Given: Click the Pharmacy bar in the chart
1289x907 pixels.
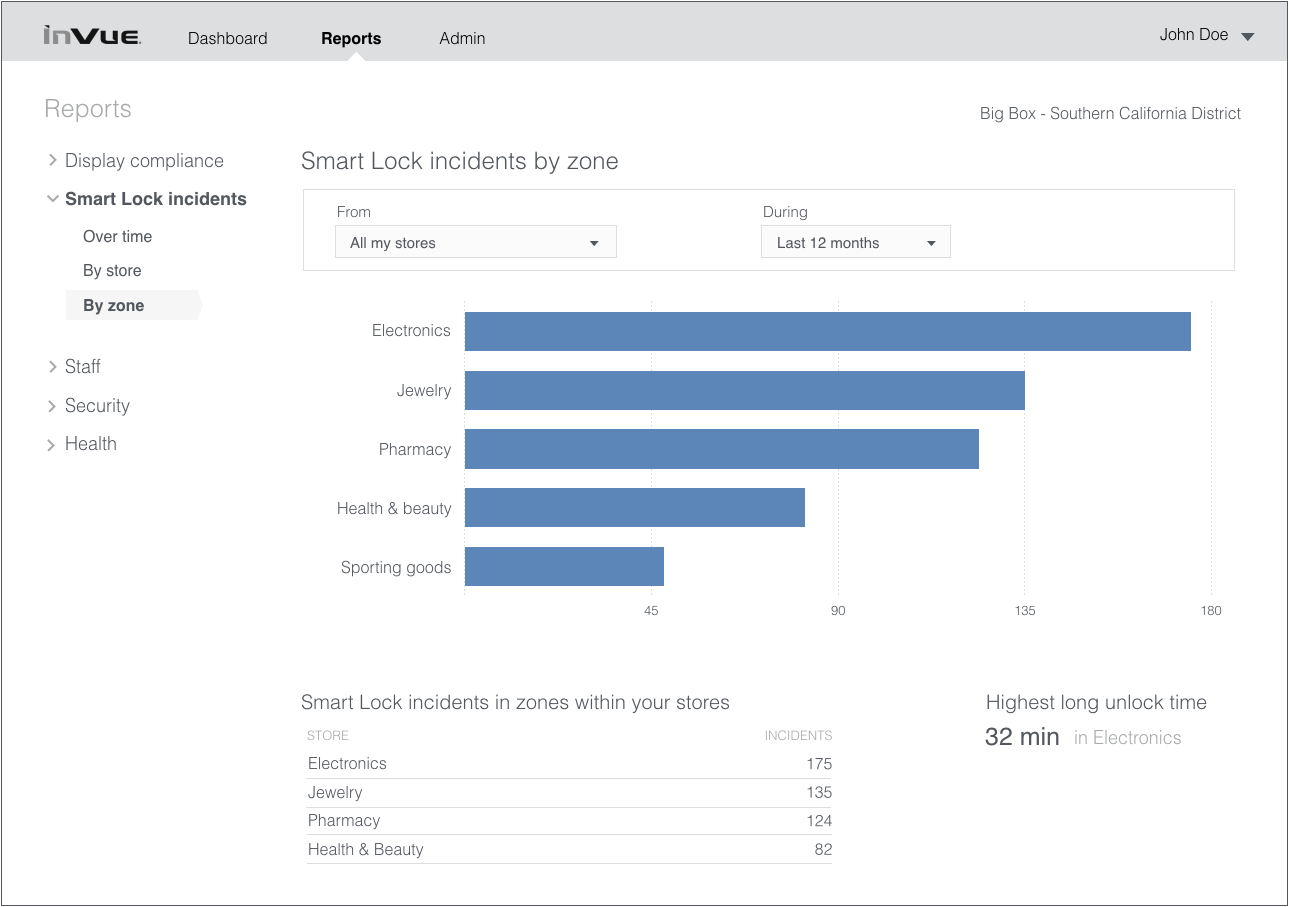Looking at the screenshot, I should click(x=722, y=449).
